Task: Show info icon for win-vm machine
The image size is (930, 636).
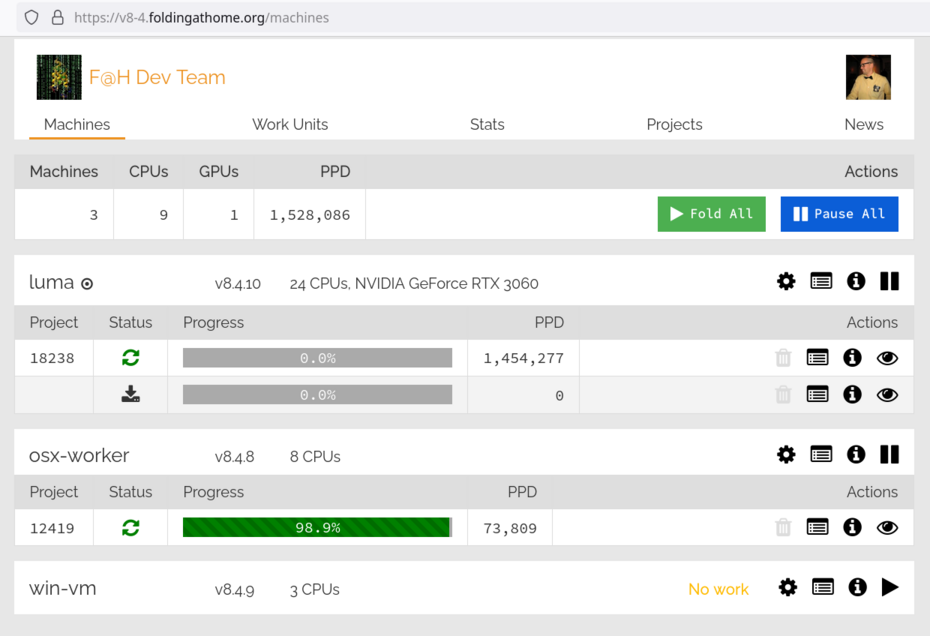Action: 857,587
